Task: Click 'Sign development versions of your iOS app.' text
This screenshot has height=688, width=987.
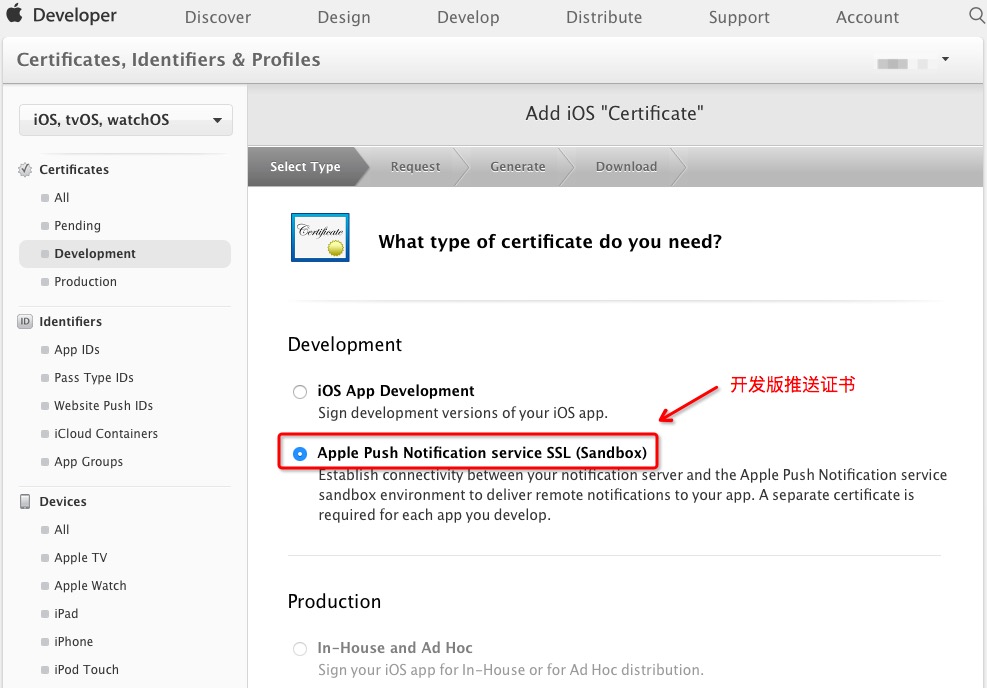Action: click(463, 413)
